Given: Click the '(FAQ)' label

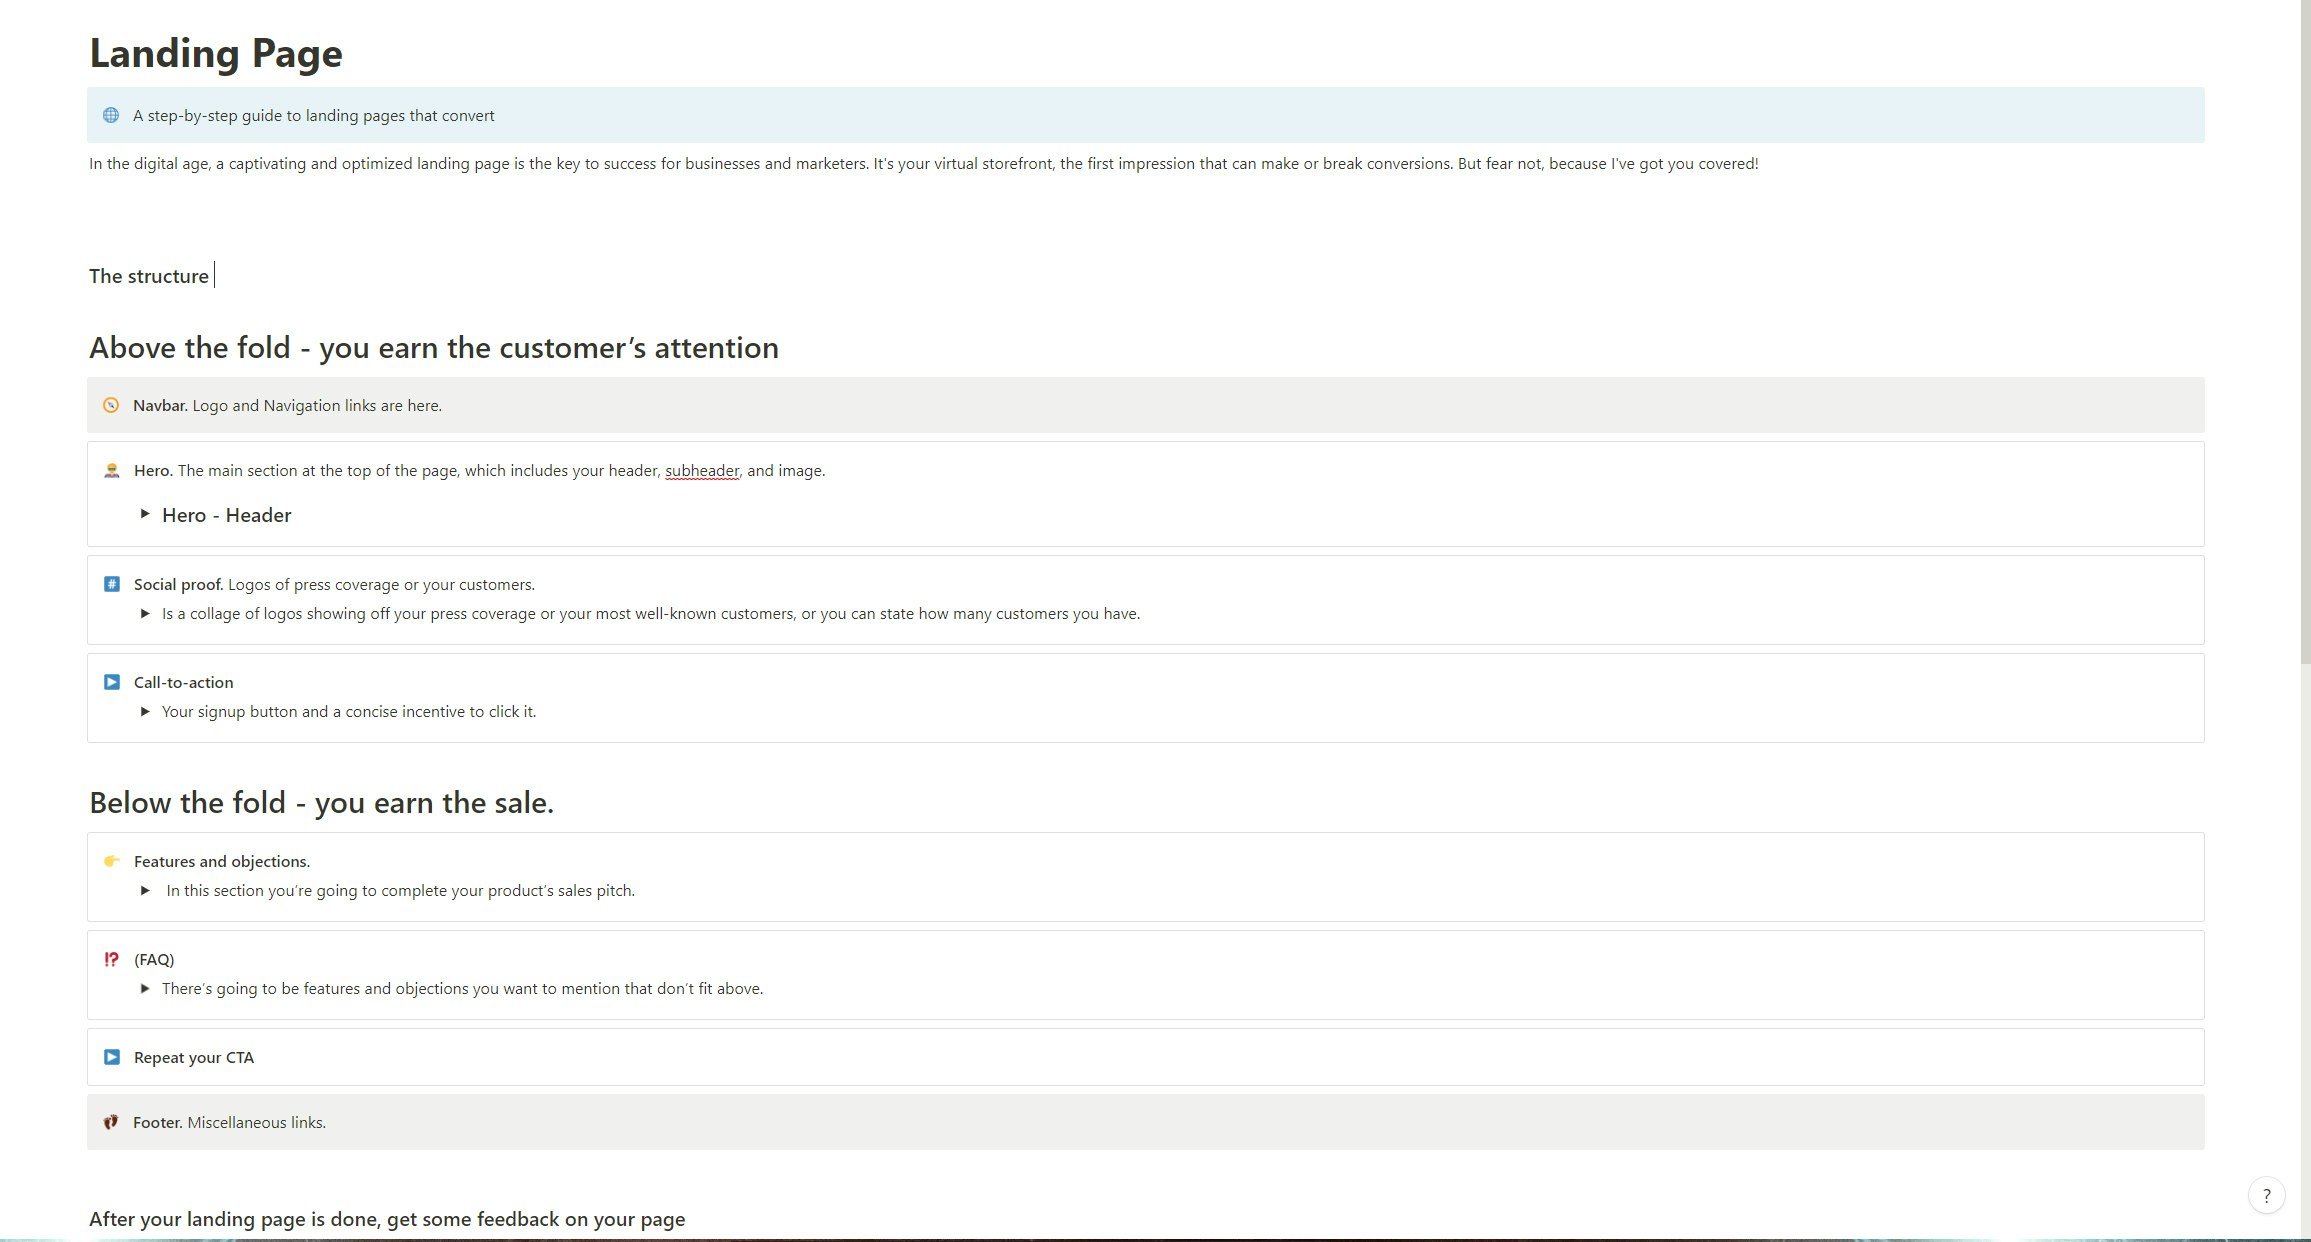Looking at the screenshot, I should 154,959.
